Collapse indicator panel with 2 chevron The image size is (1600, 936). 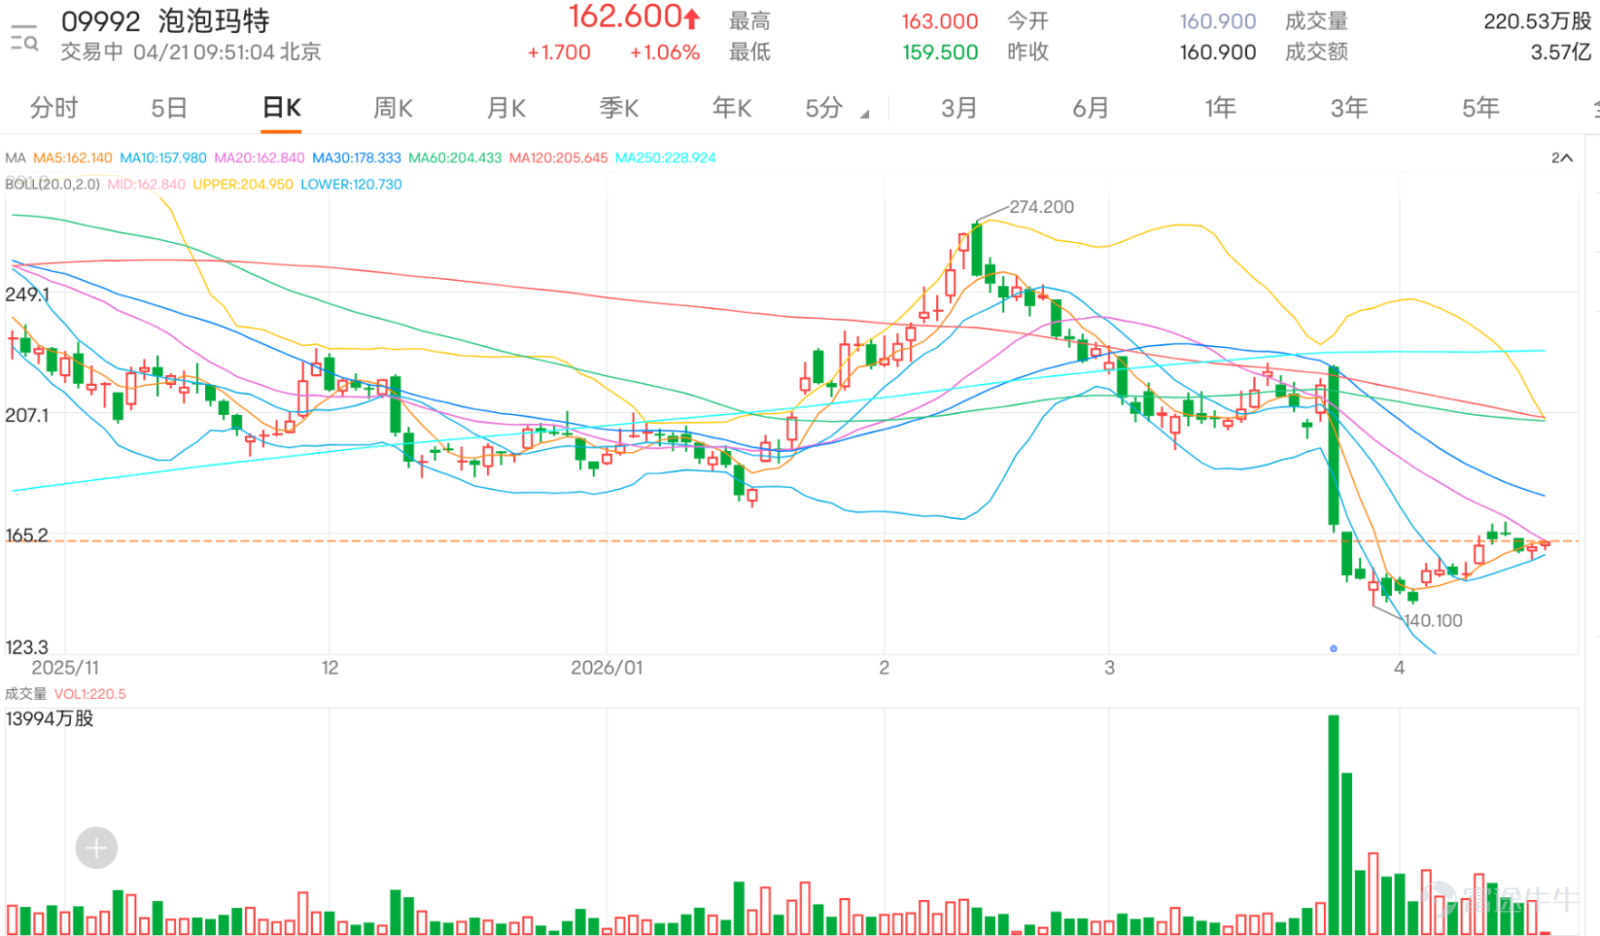[1562, 158]
